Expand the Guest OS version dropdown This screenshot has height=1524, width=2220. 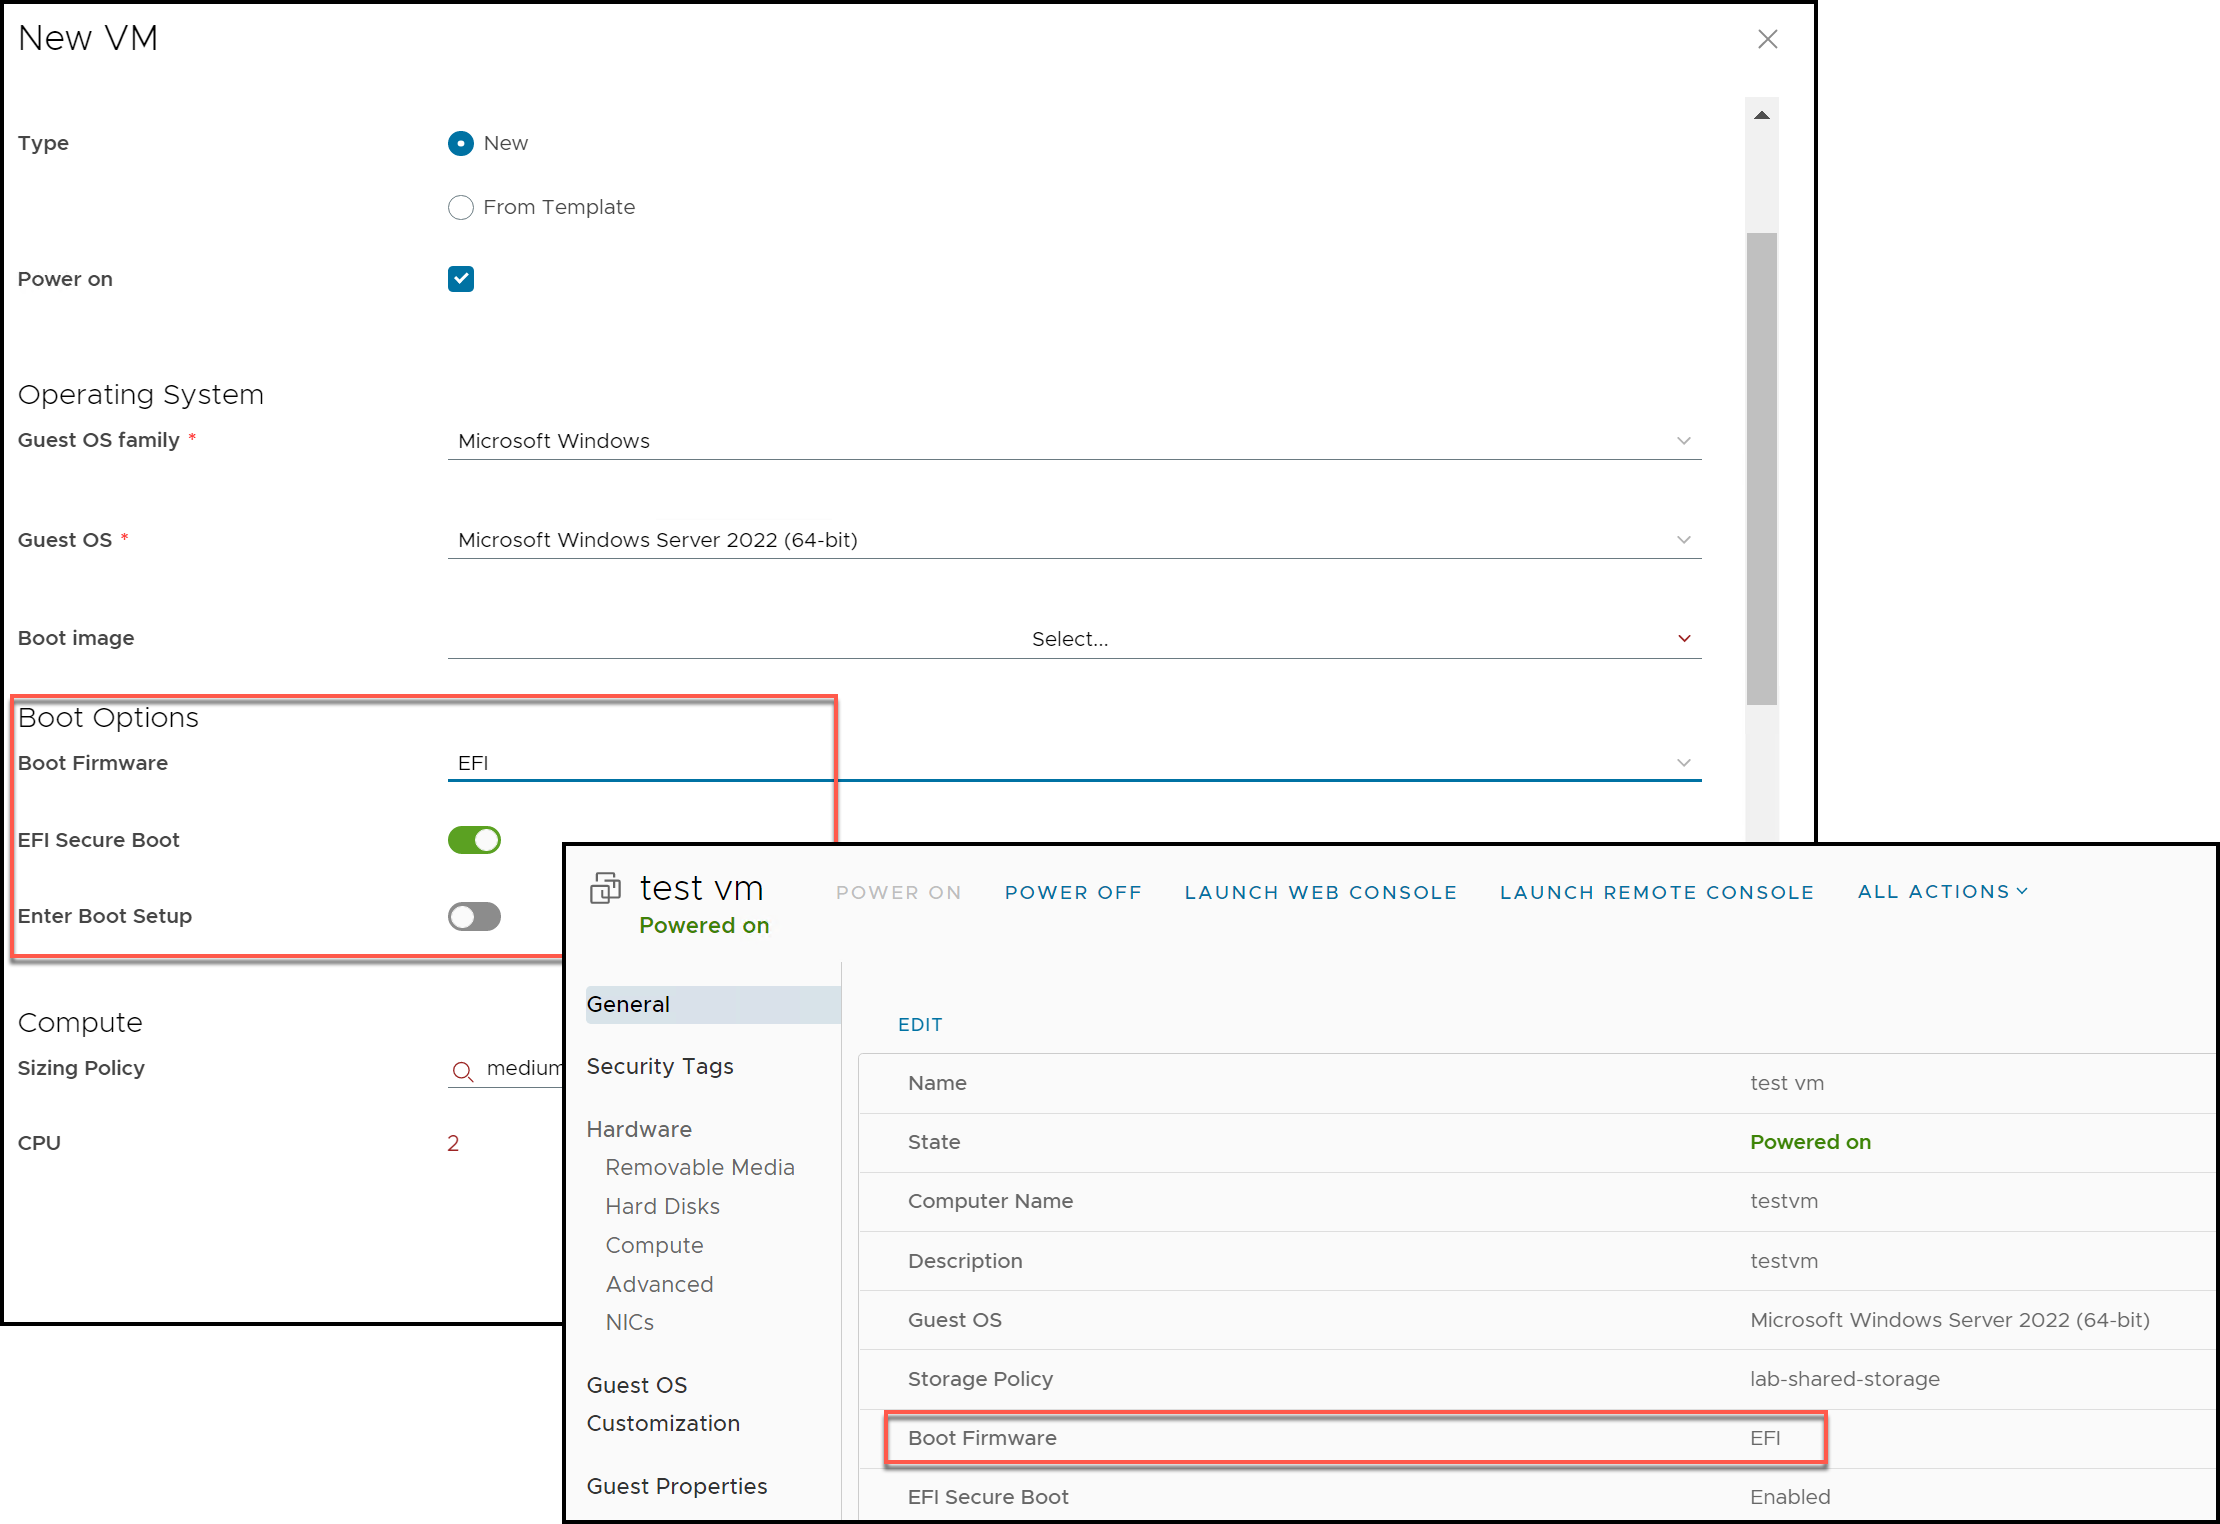tap(1073, 540)
